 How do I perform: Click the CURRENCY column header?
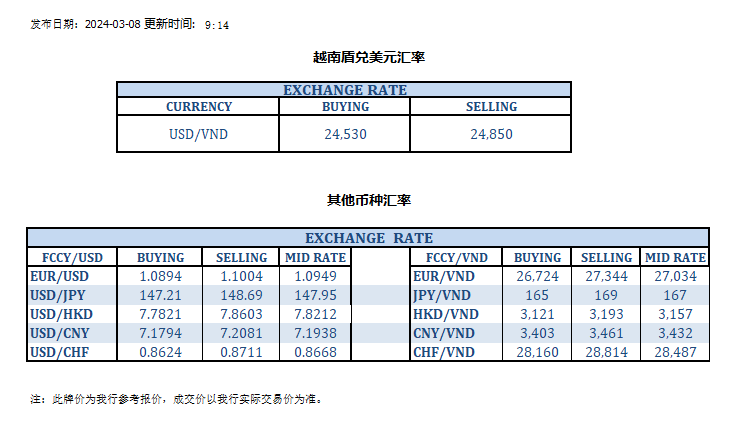[x=199, y=107]
